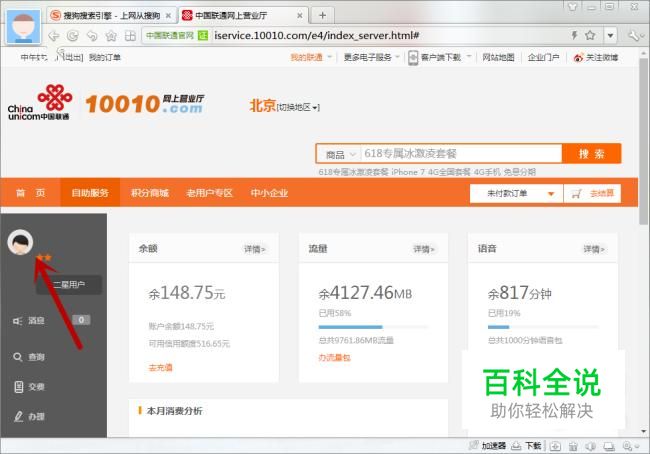
Task: View 语音 card 详情 link
Action: 594,249
